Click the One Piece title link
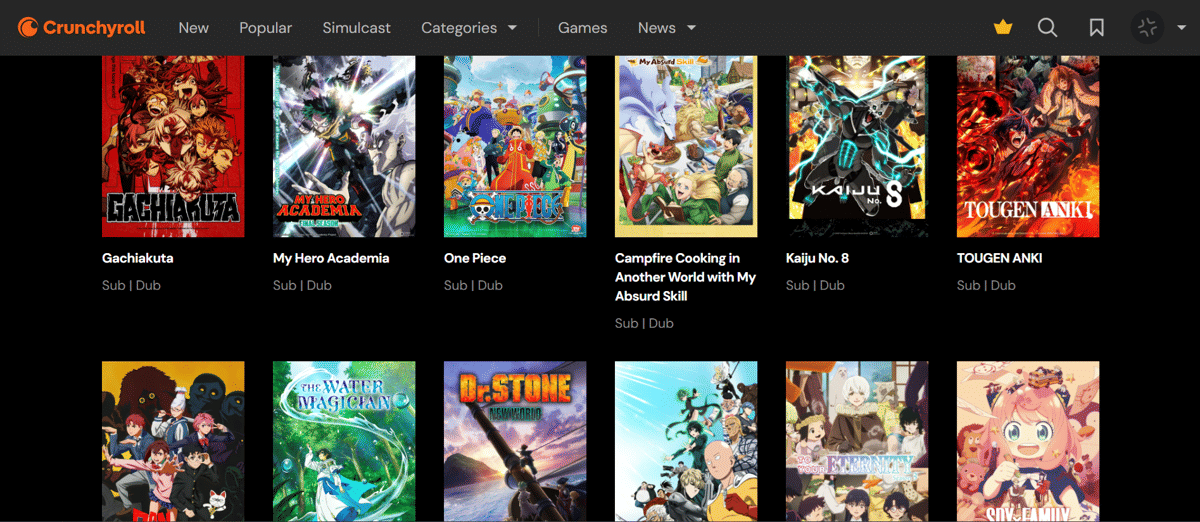The image size is (1200, 522). pos(475,258)
